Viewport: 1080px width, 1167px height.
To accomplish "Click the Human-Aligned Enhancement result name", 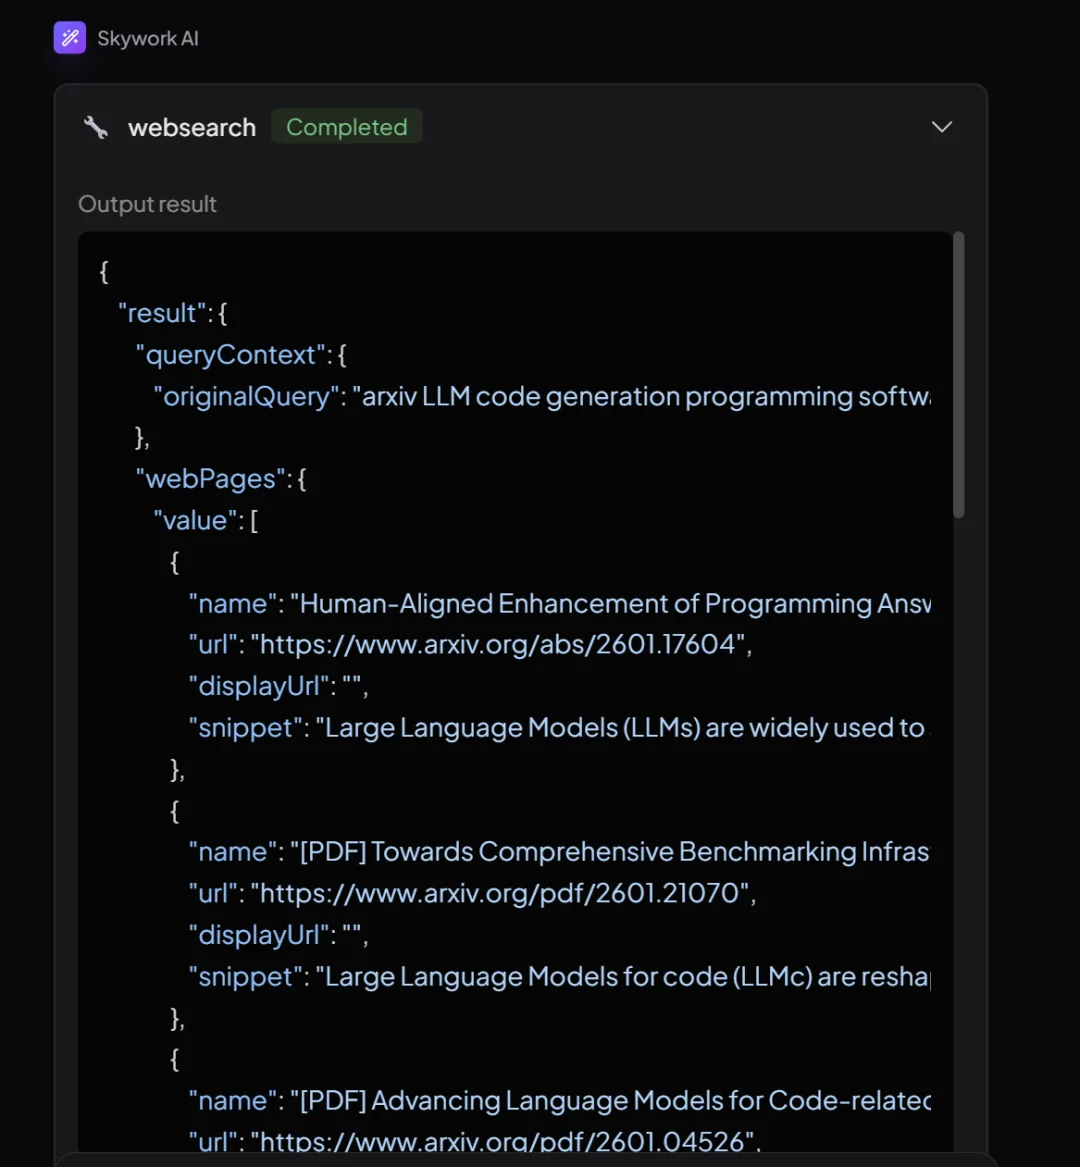I will tap(614, 603).
